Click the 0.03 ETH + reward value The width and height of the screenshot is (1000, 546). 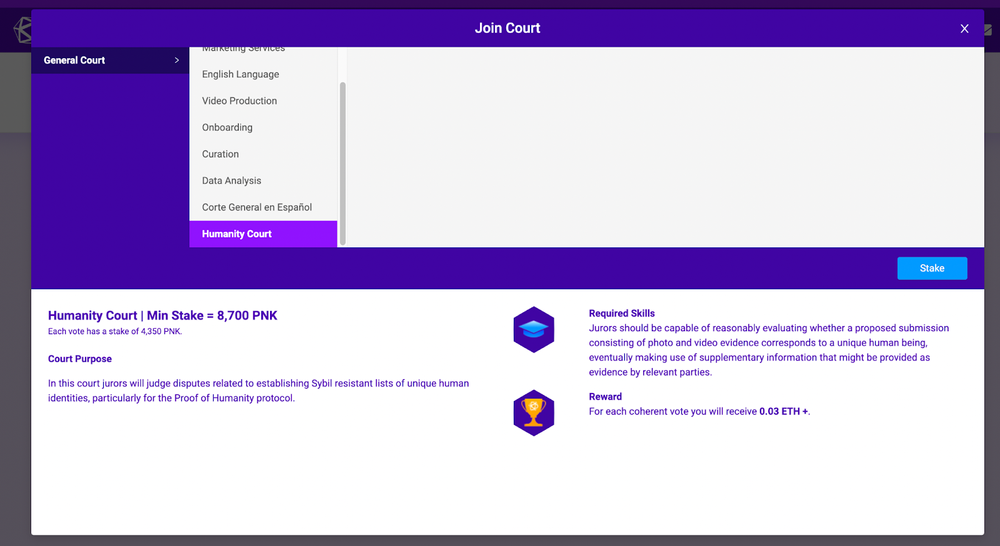point(783,411)
